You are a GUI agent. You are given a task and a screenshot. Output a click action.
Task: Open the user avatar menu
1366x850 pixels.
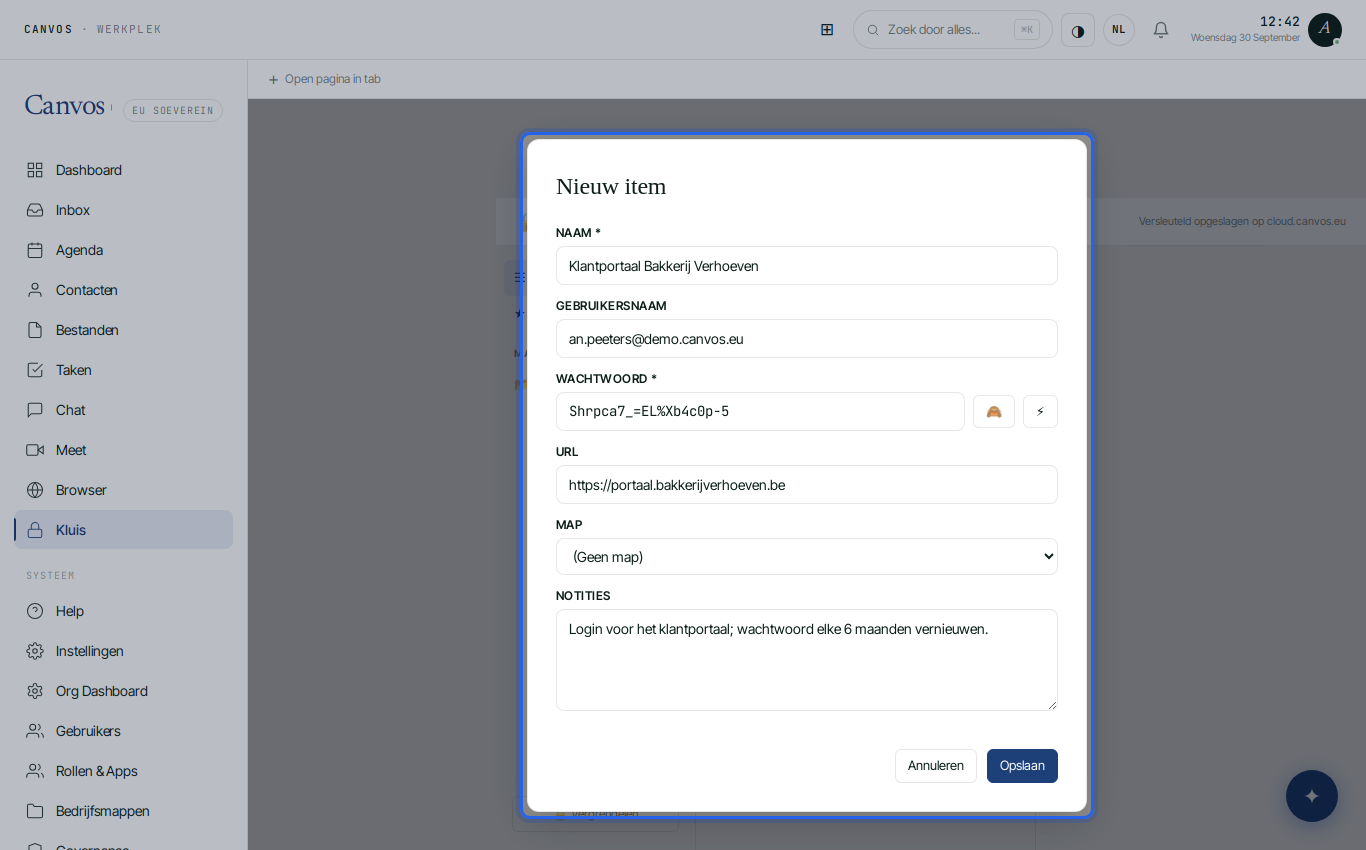(1325, 30)
